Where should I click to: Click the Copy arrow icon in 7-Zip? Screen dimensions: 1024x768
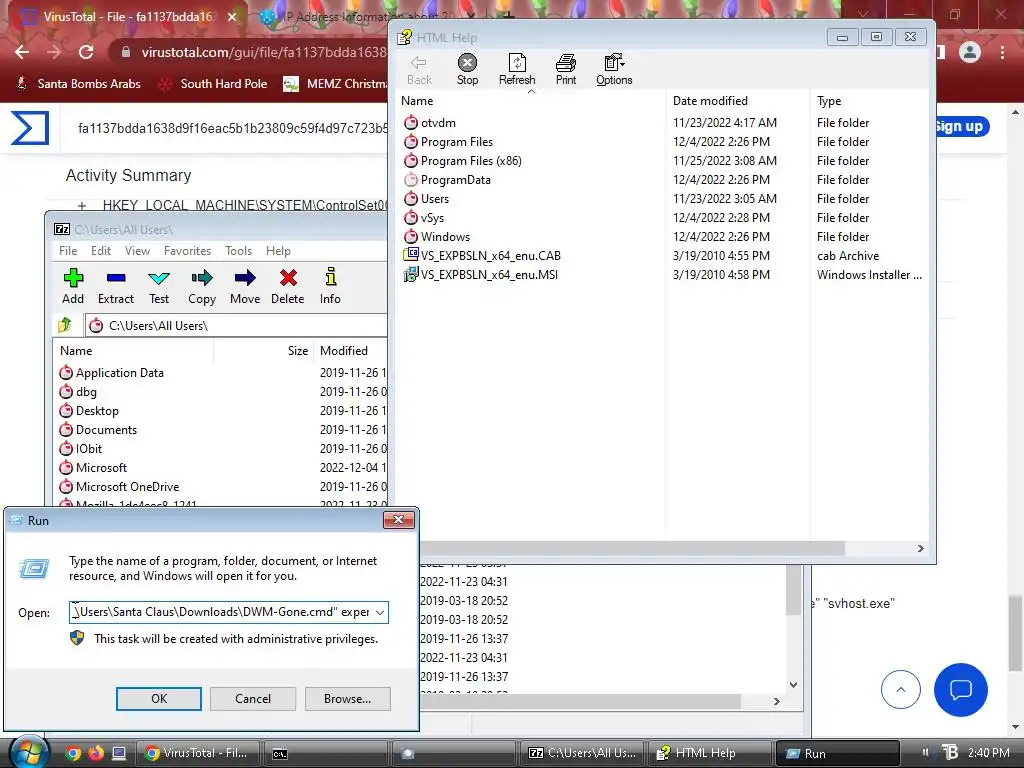[202, 278]
